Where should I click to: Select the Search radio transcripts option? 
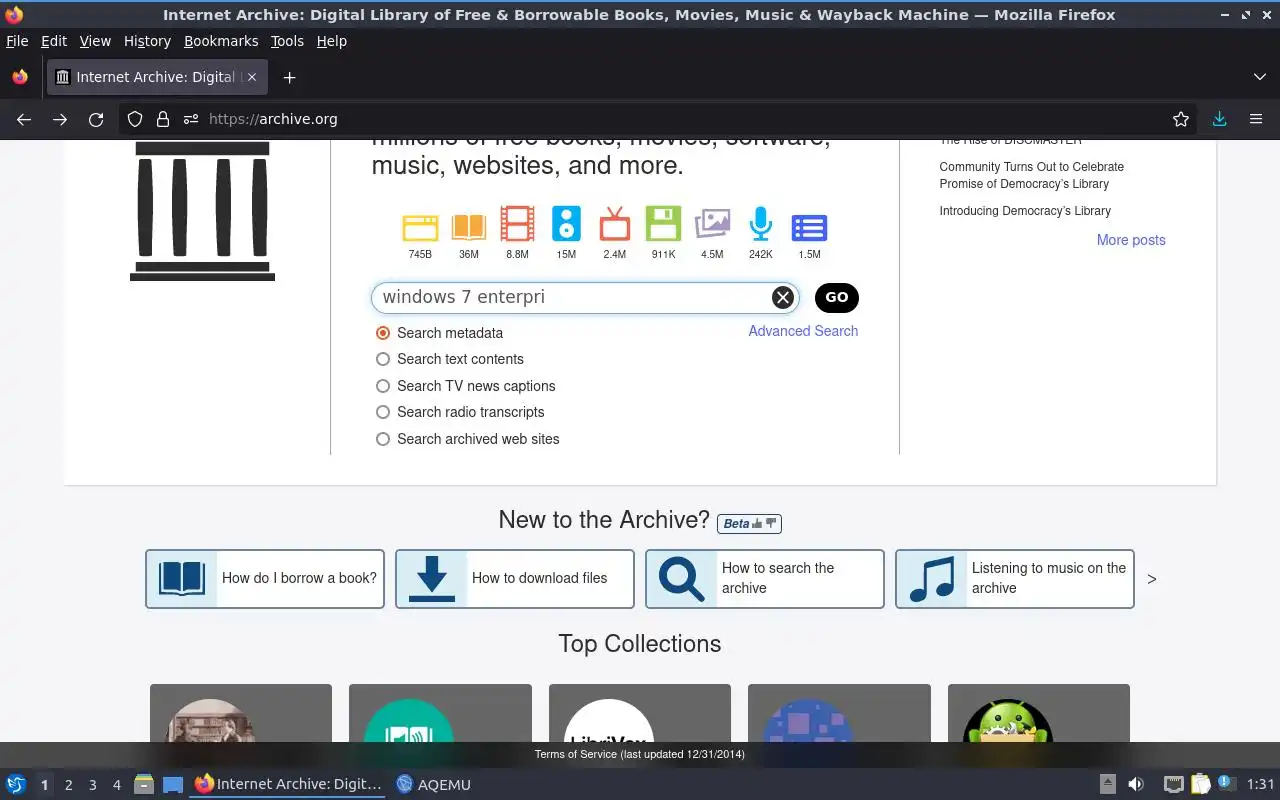pos(383,412)
